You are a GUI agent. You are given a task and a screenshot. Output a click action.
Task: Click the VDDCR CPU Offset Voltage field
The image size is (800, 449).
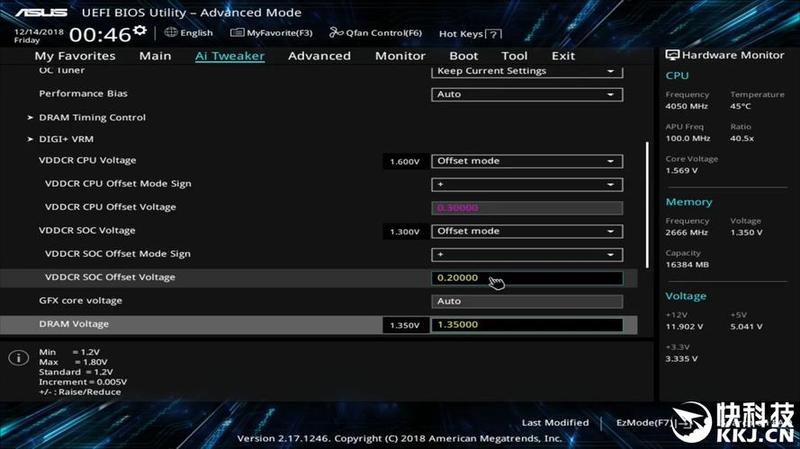(527, 208)
